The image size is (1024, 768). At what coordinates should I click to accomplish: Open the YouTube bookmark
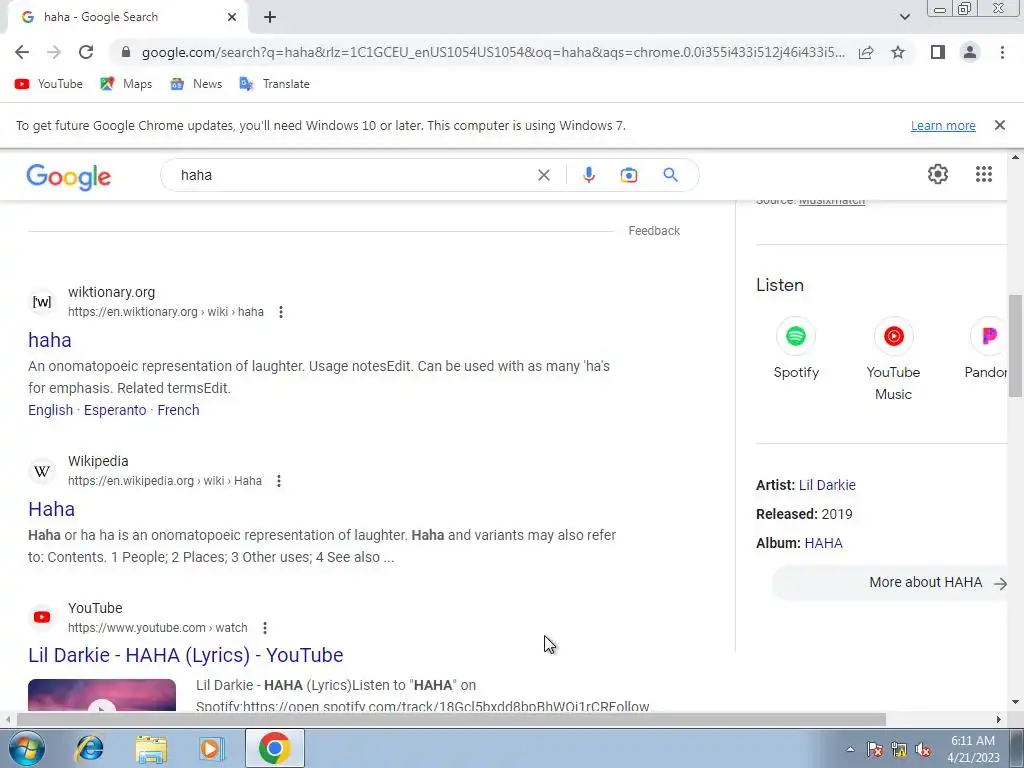49,84
